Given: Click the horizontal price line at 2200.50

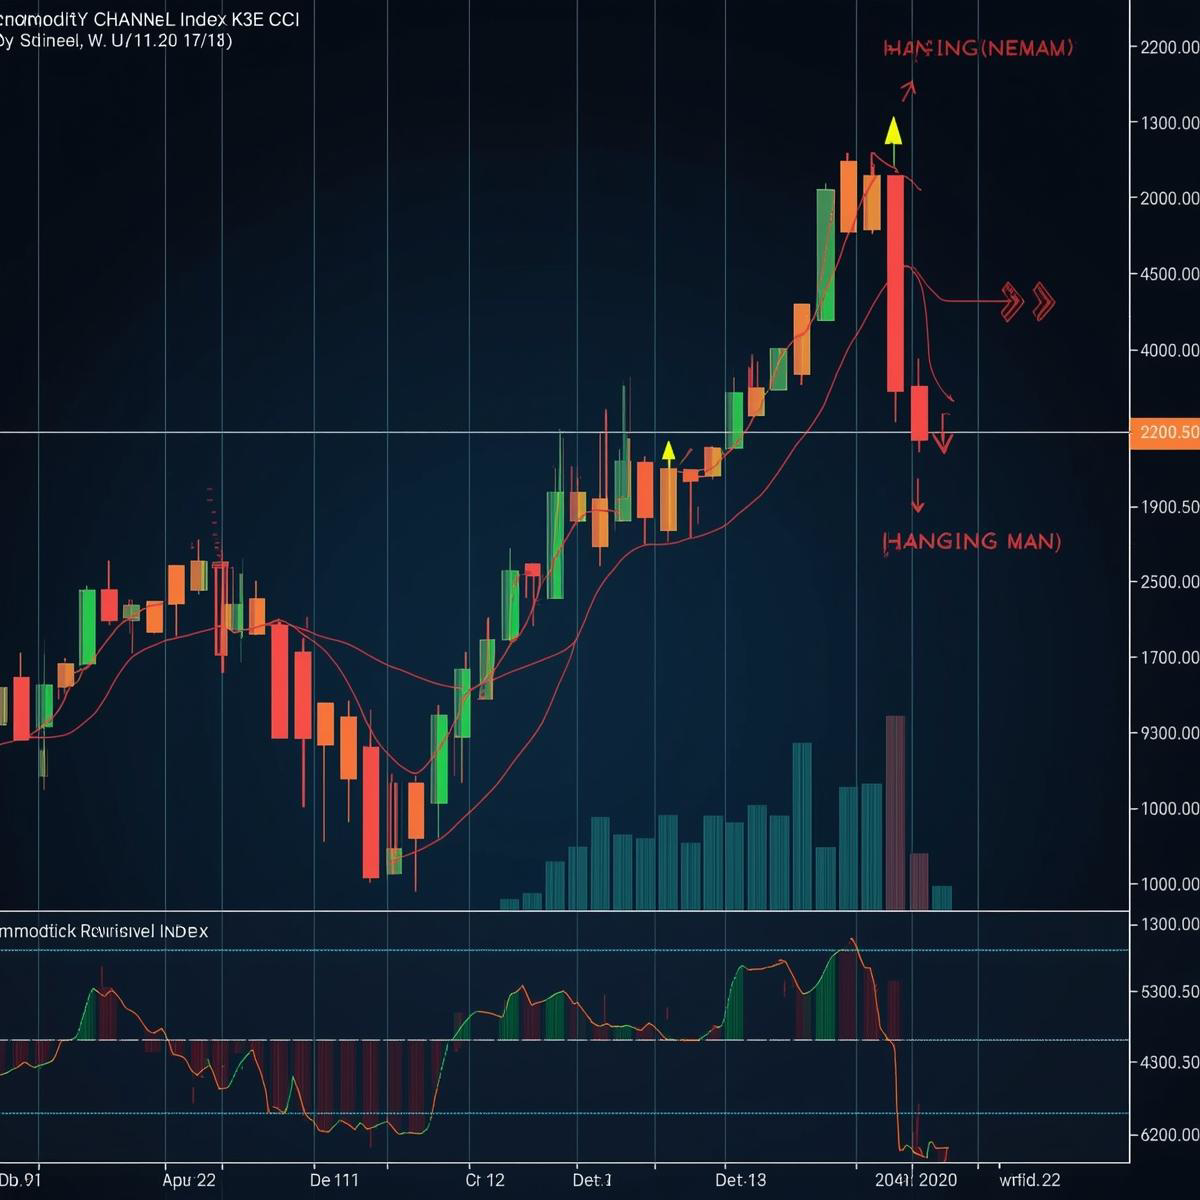Looking at the screenshot, I should 300,432.
